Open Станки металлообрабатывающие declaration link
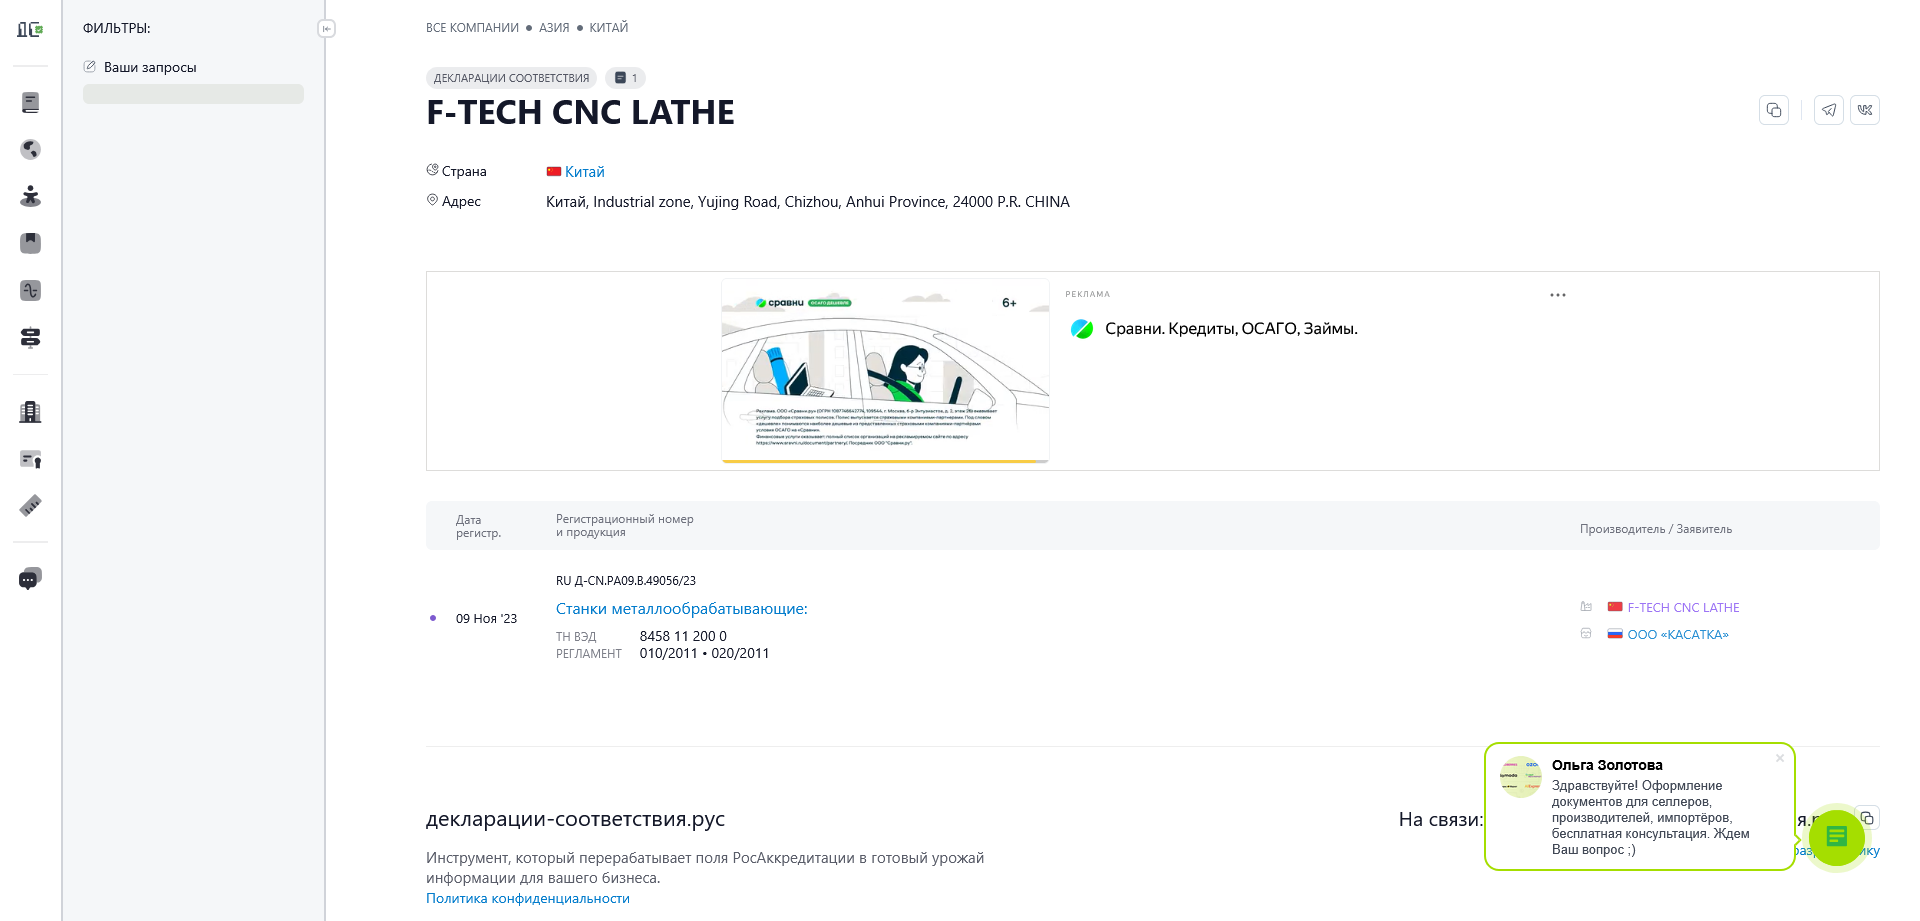The image size is (1920, 921). 682,609
